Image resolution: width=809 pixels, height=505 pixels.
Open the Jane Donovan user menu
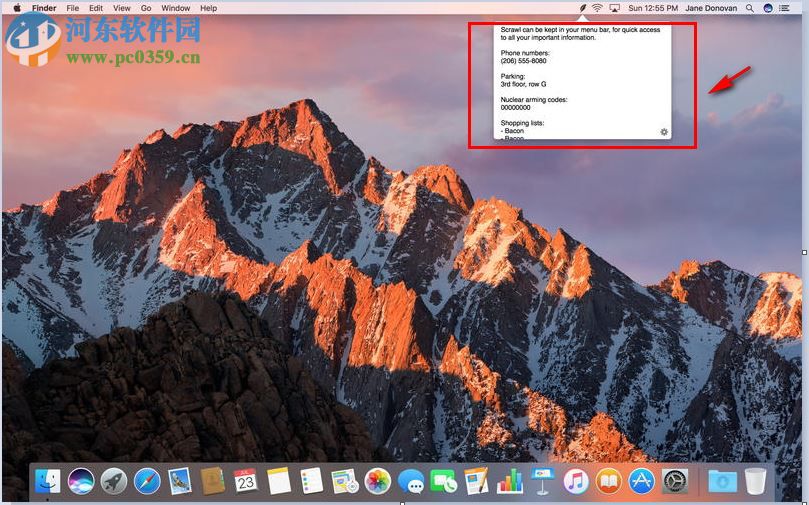pyautogui.click(x=711, y=8)
